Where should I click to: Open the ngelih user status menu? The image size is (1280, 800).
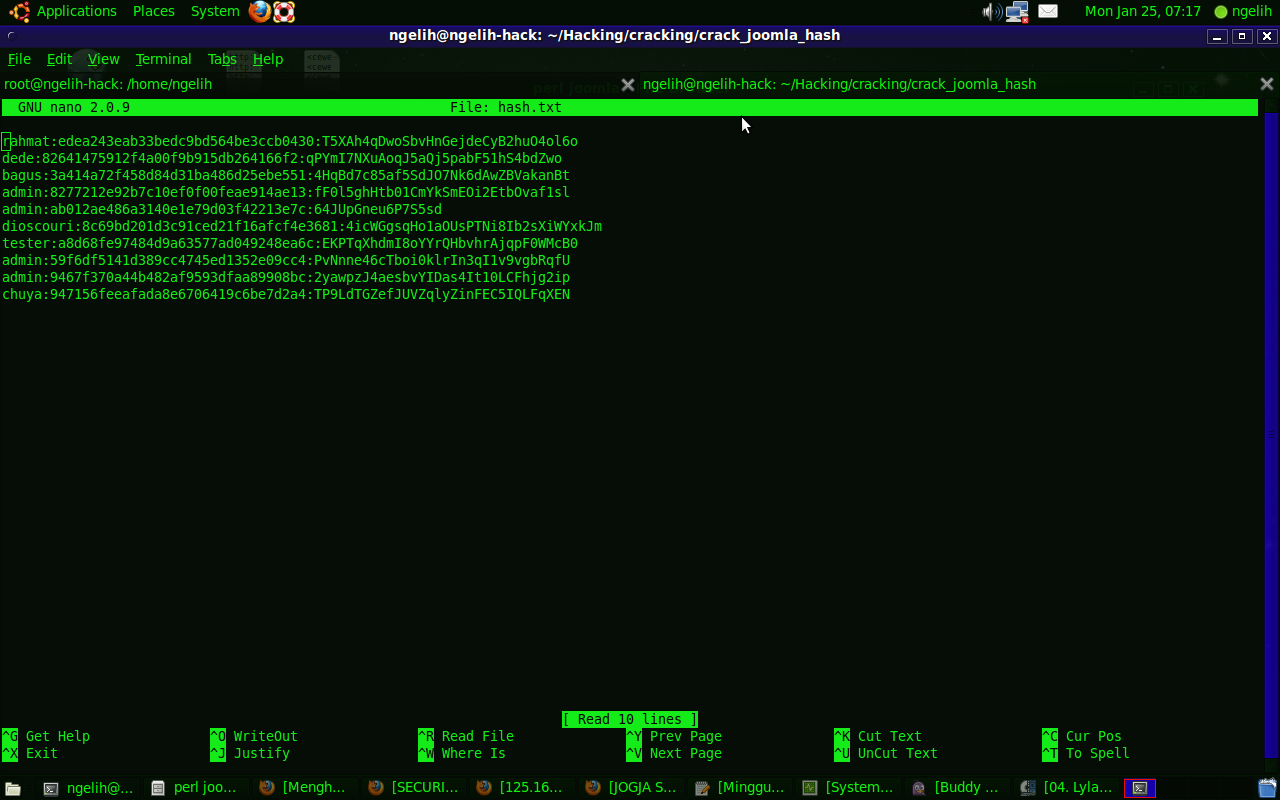coord(1243,12)
